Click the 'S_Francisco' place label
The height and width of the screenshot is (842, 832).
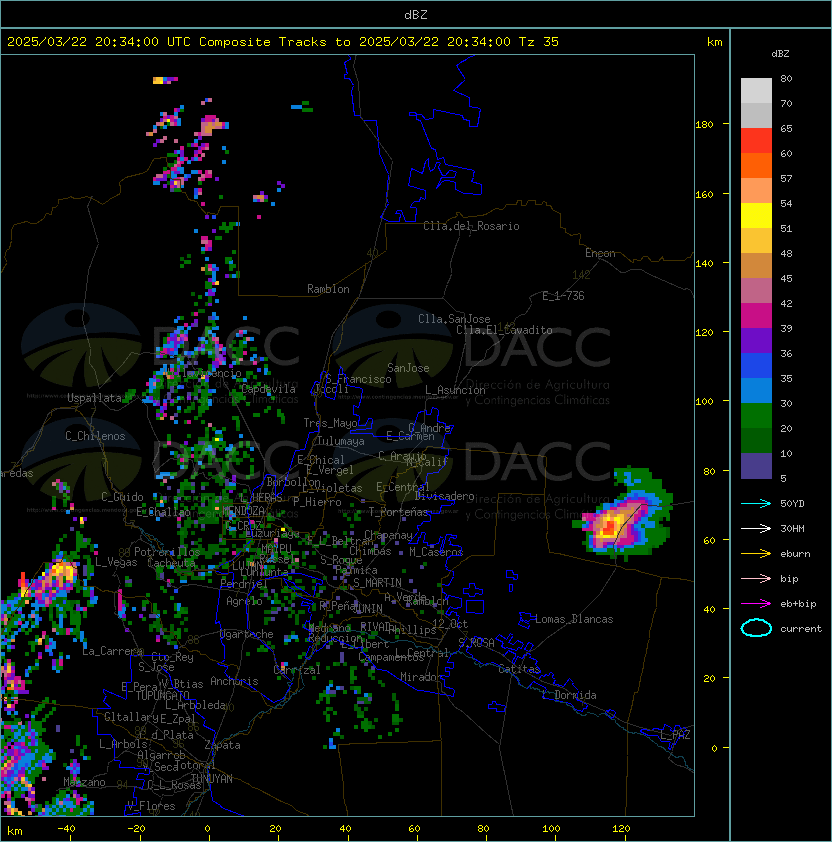[358, 379]
